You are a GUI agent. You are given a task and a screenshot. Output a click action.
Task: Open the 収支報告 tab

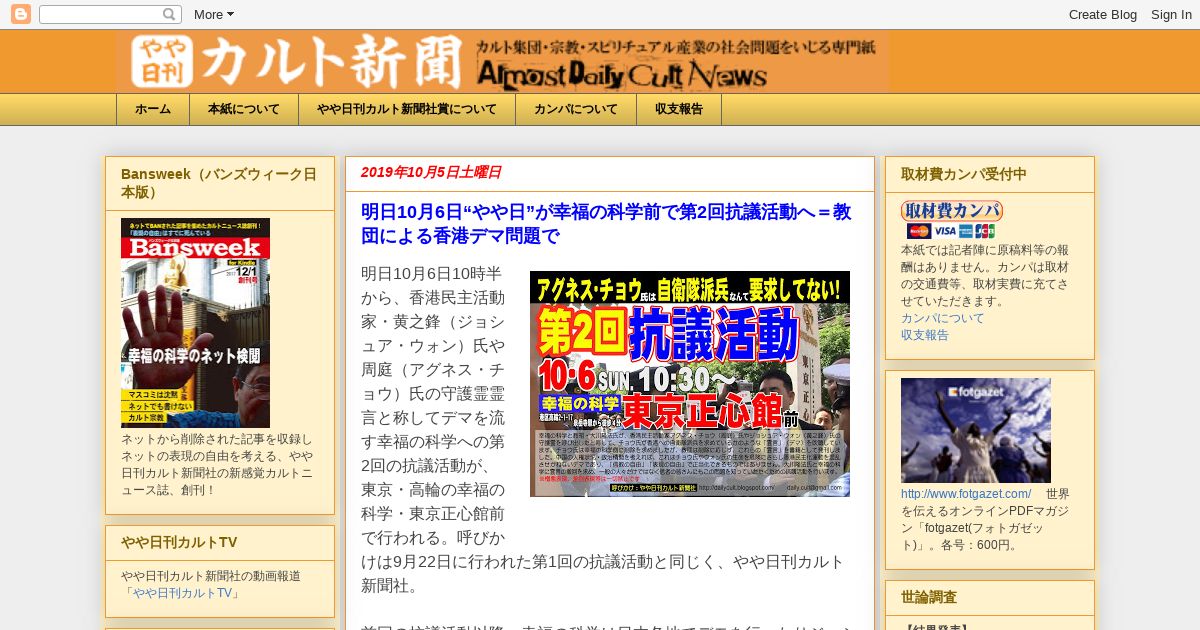679,109
